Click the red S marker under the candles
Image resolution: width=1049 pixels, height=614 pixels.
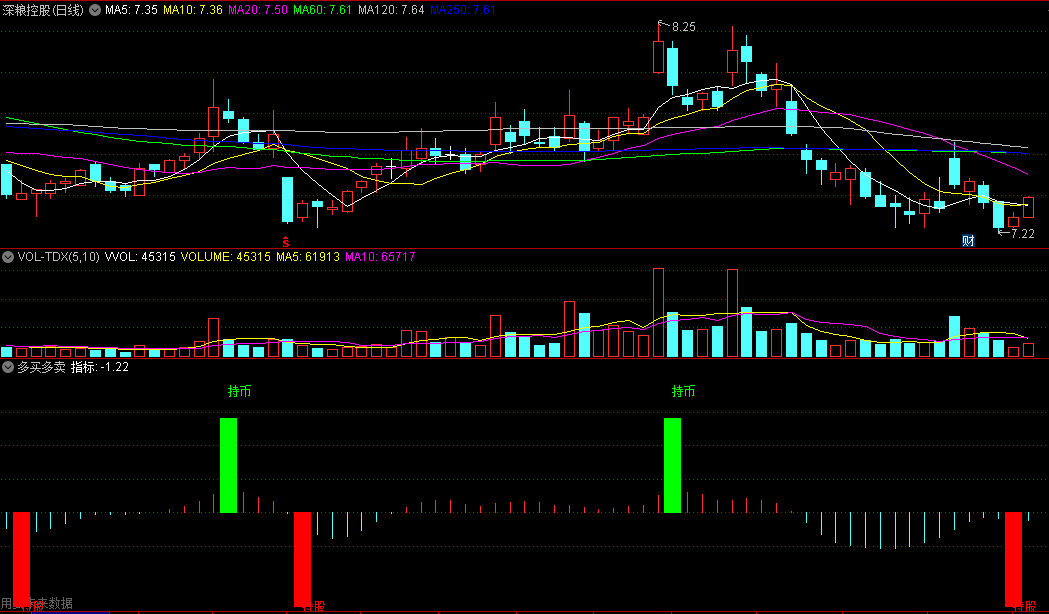coord(286,241)
